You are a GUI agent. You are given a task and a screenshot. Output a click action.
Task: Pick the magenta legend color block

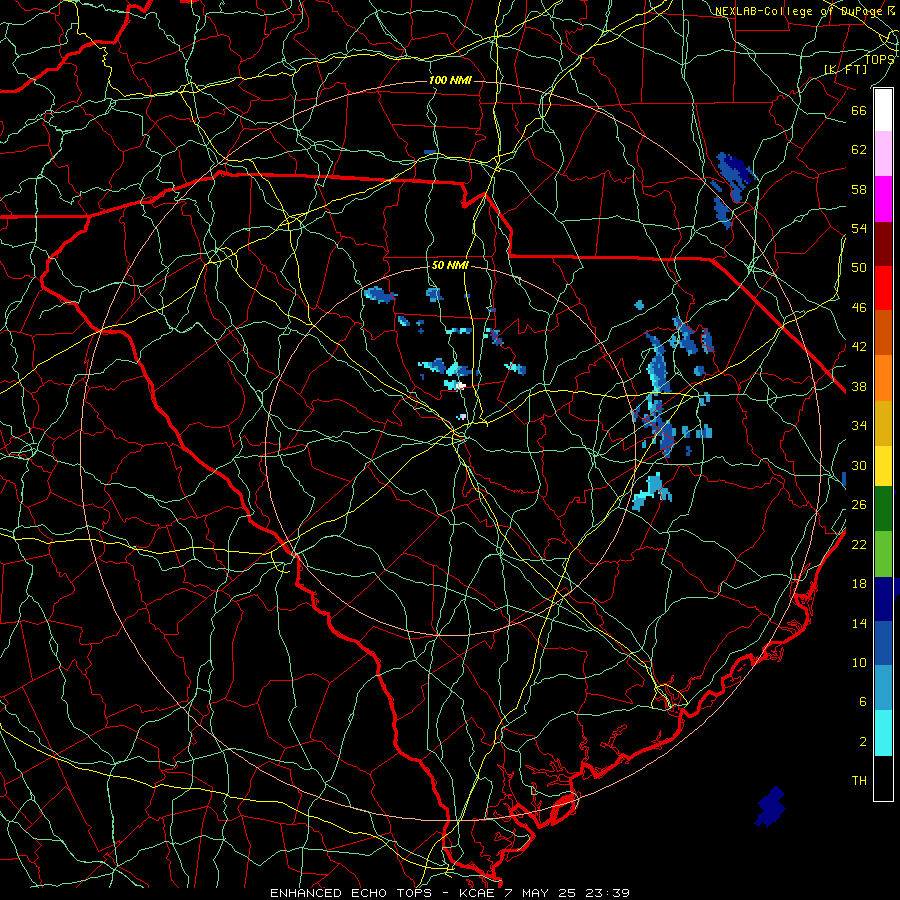883,199
